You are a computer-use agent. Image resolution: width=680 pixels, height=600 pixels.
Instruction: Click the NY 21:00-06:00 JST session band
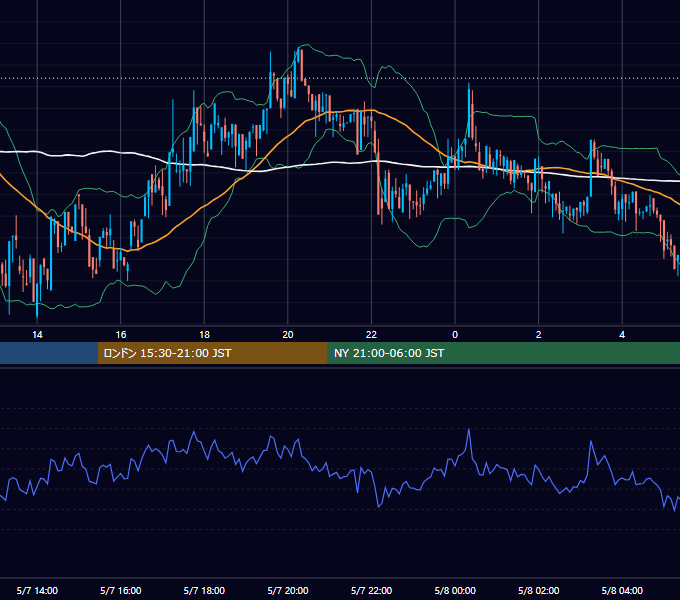503,353
